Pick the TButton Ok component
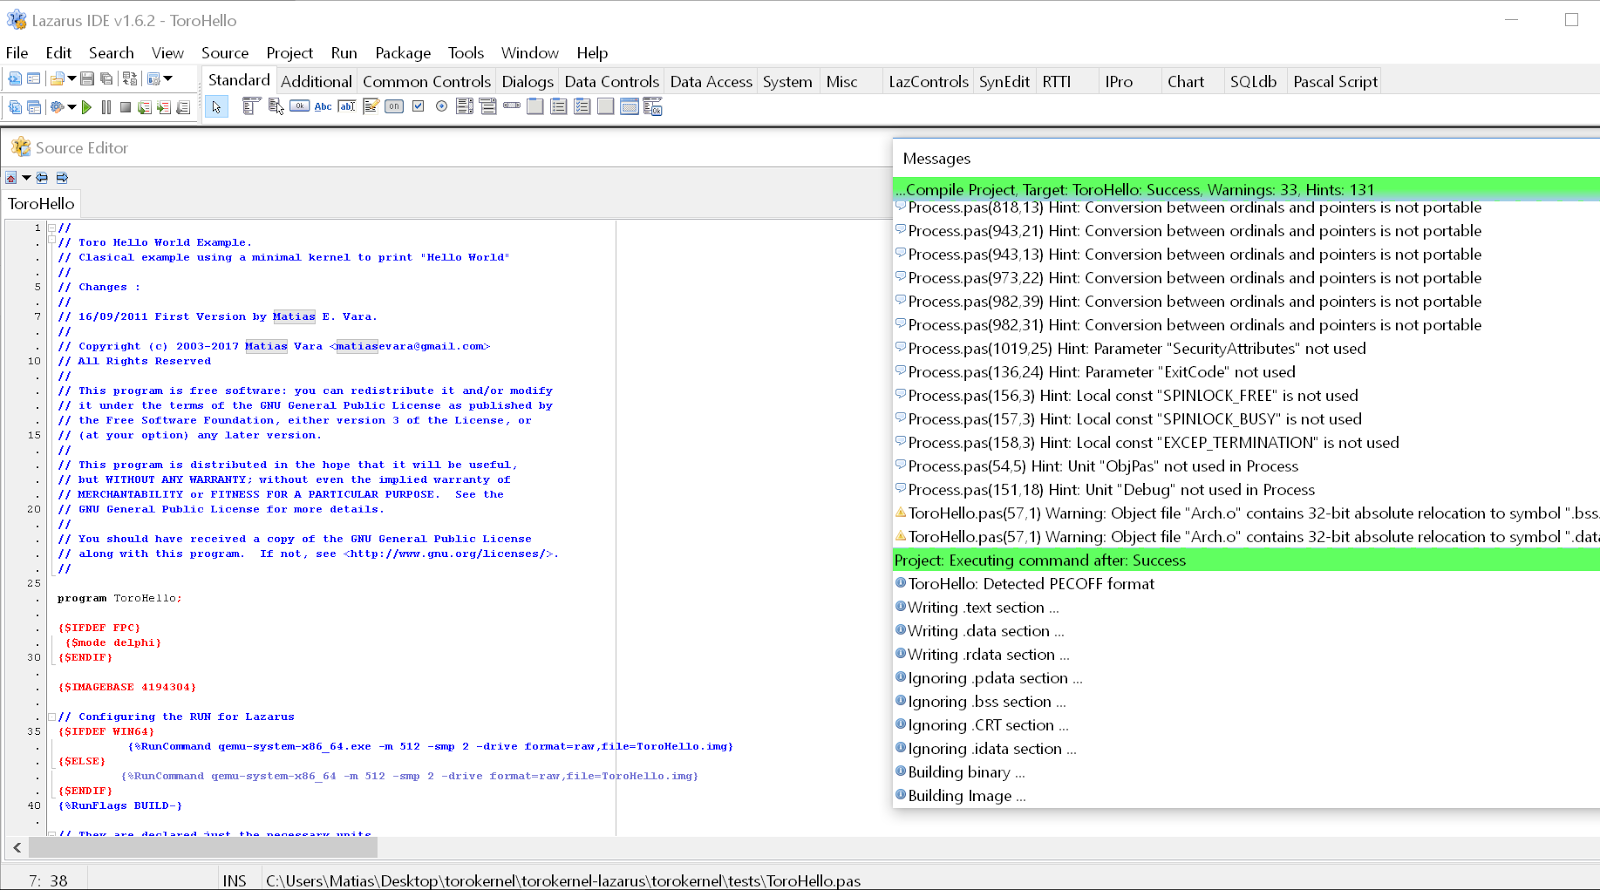 [x=300, y=106]
